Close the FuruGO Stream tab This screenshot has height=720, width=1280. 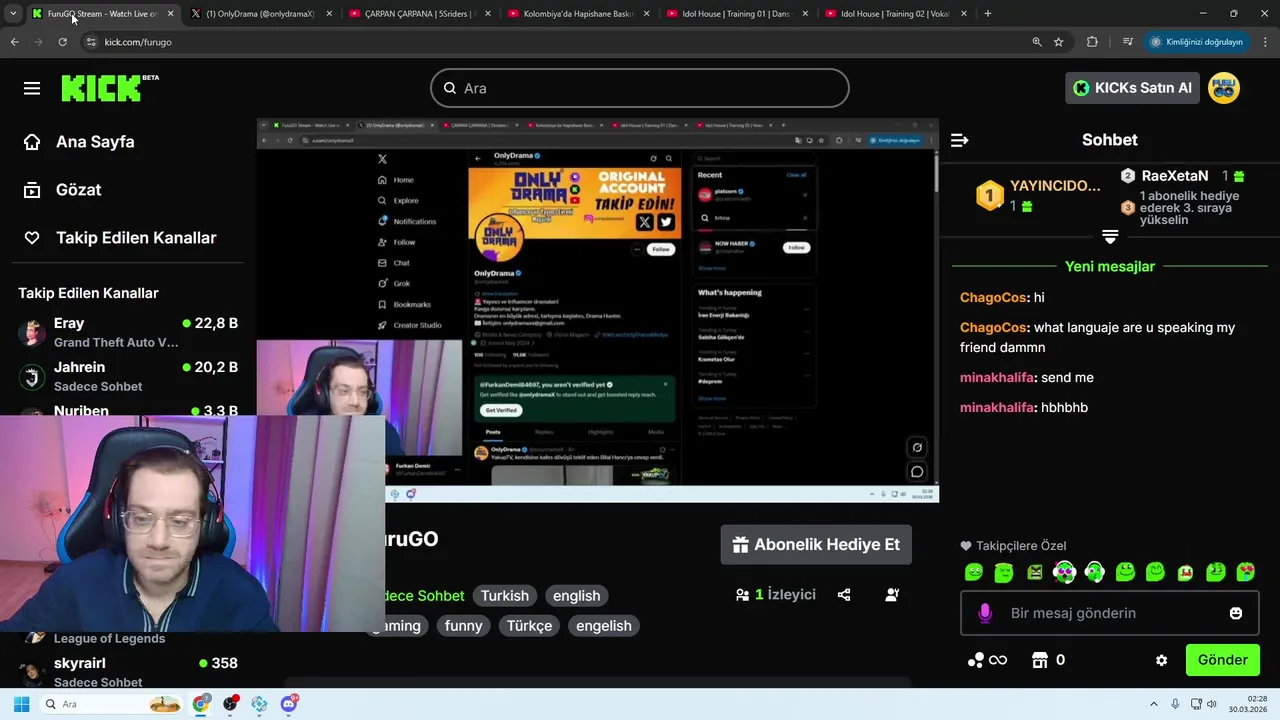coord(170,14)
